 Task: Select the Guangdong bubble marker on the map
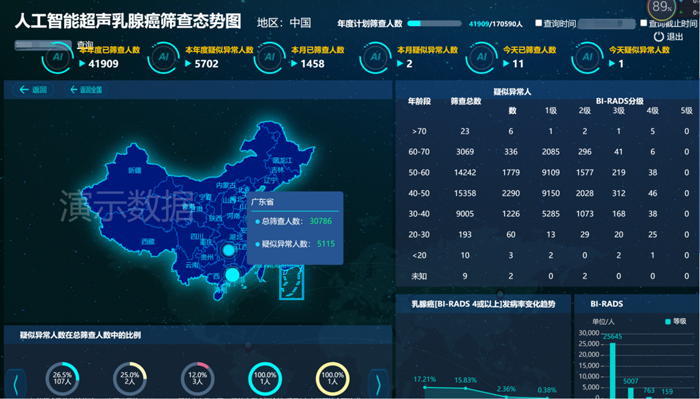click(x=232, y=274)
